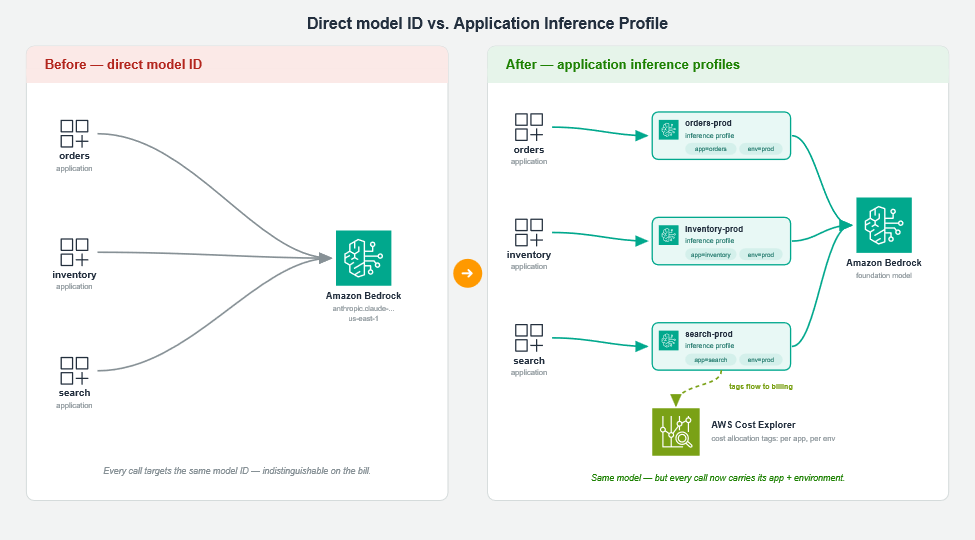
Task: Click the "orders" label in the Before panel
Action: (74, 156)
